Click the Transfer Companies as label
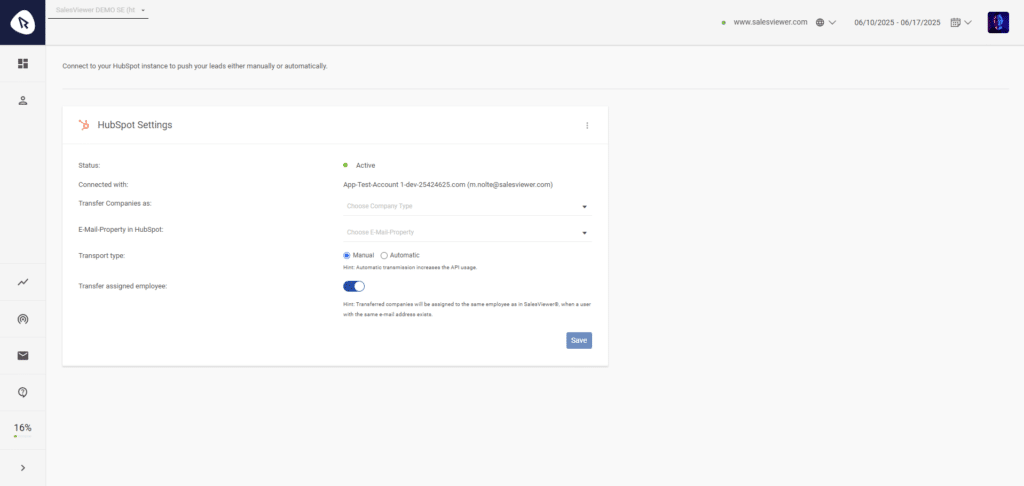Viewport: 1024px width, 486px height. click(x=115, y=203)
